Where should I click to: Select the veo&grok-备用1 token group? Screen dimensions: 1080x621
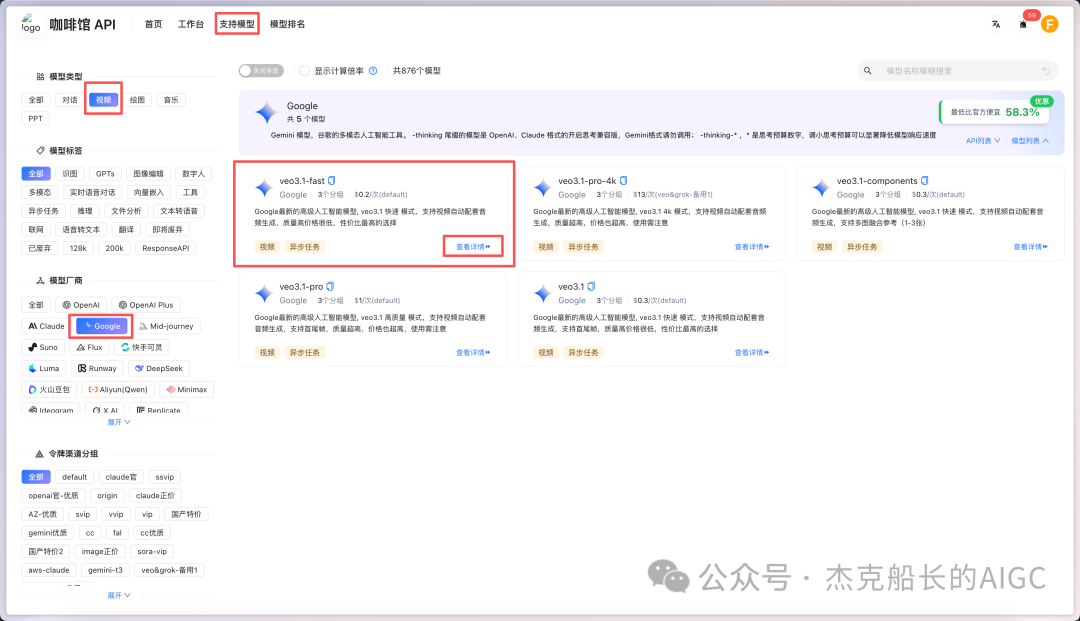169,570
